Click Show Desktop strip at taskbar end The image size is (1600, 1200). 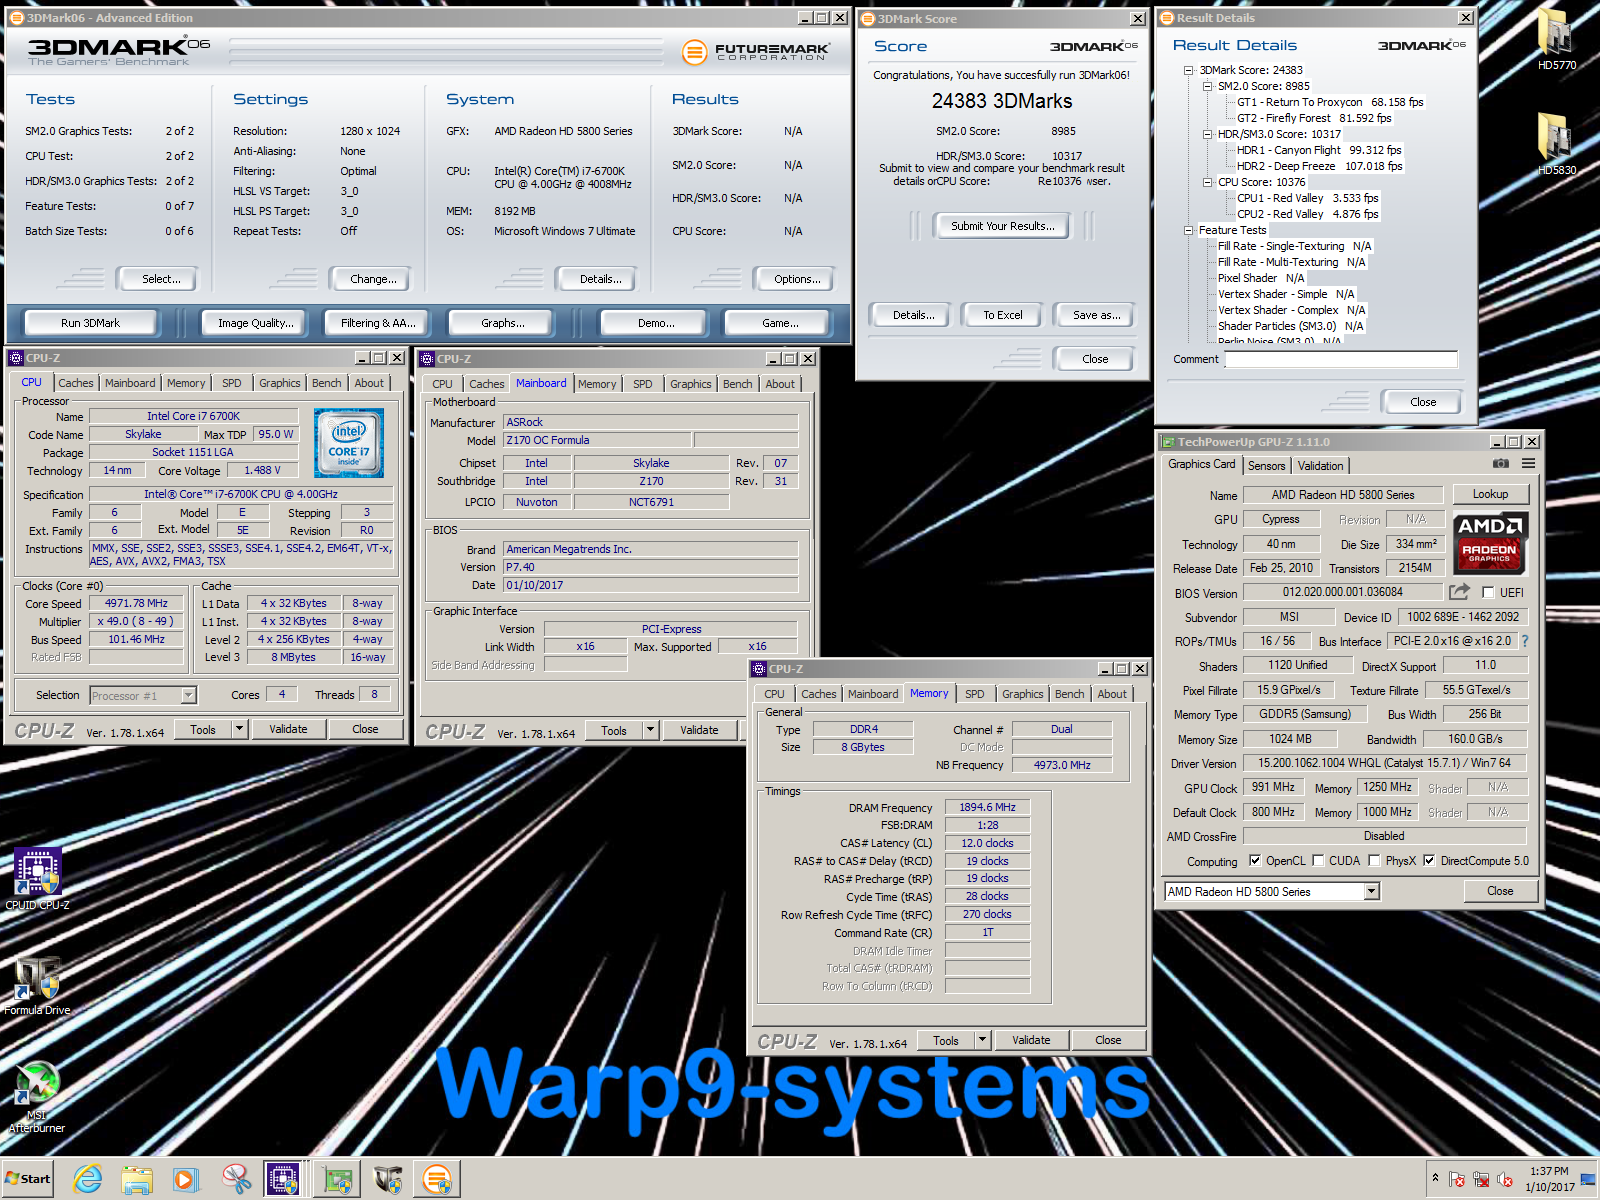(x=1590, y=1179)
